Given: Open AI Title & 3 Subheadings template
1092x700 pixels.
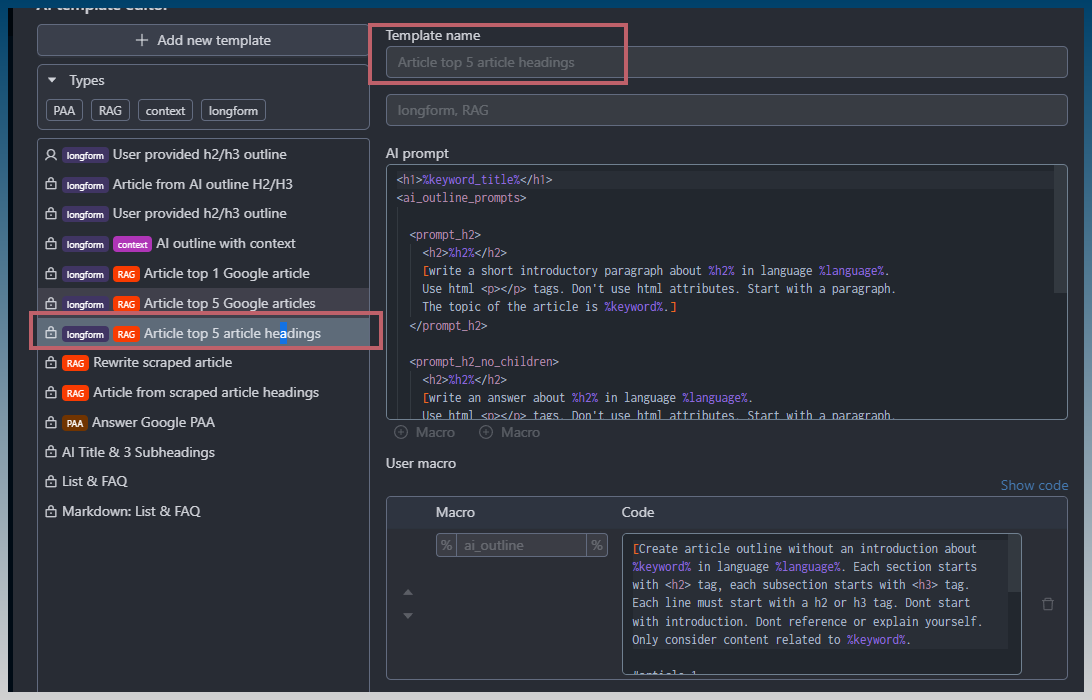Looking at the screenshot, I should (203, 453).
